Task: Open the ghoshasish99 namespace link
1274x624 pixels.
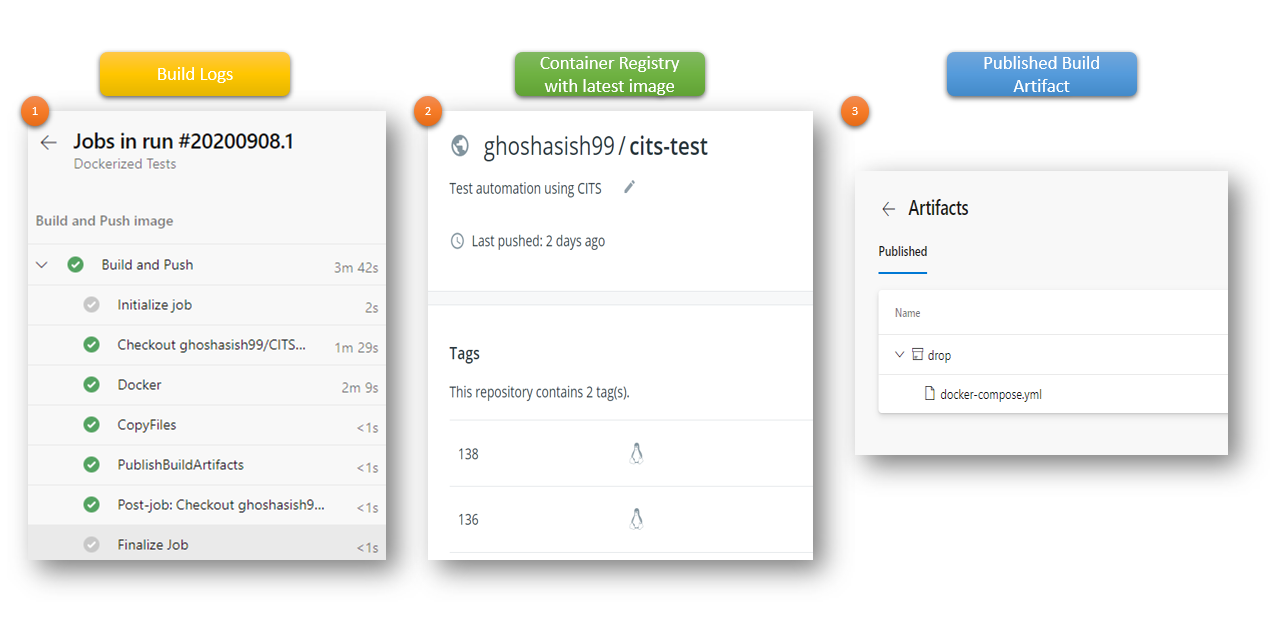Action: pos(549,146)
